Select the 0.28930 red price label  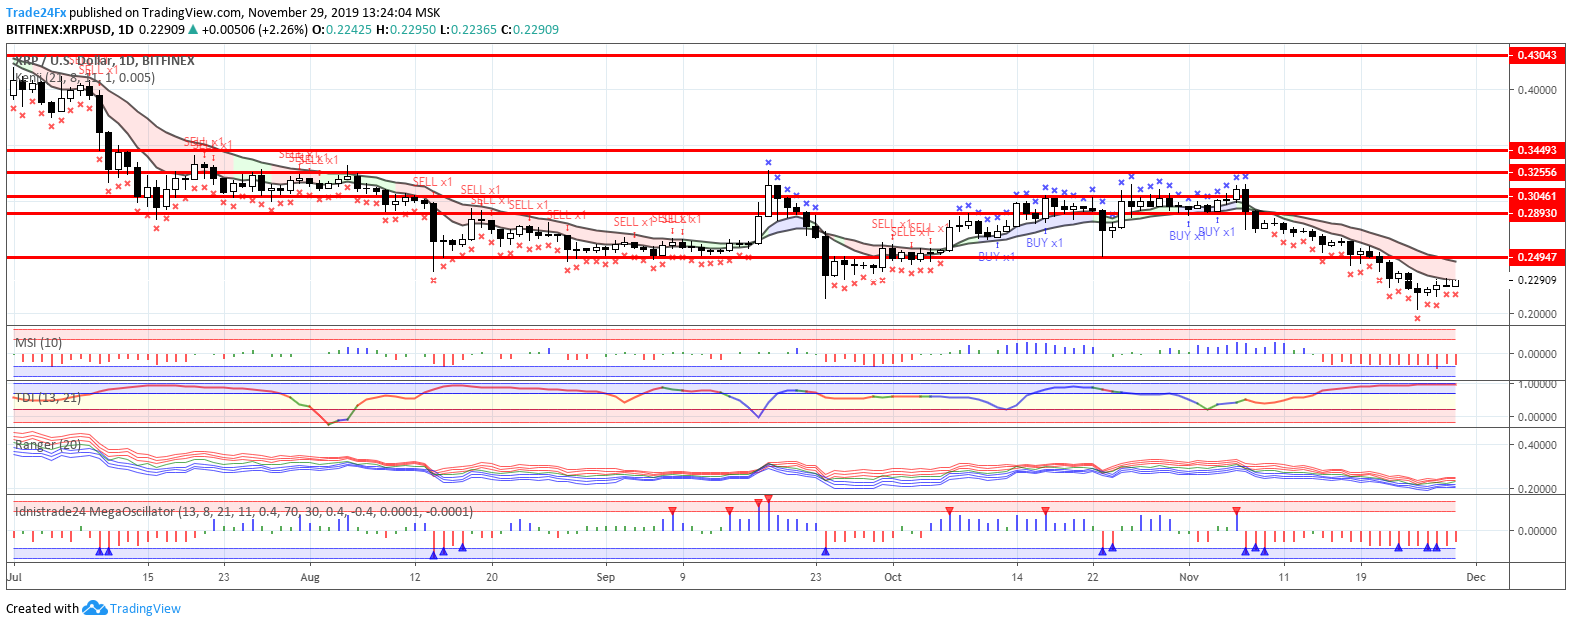click(1537, 213)
